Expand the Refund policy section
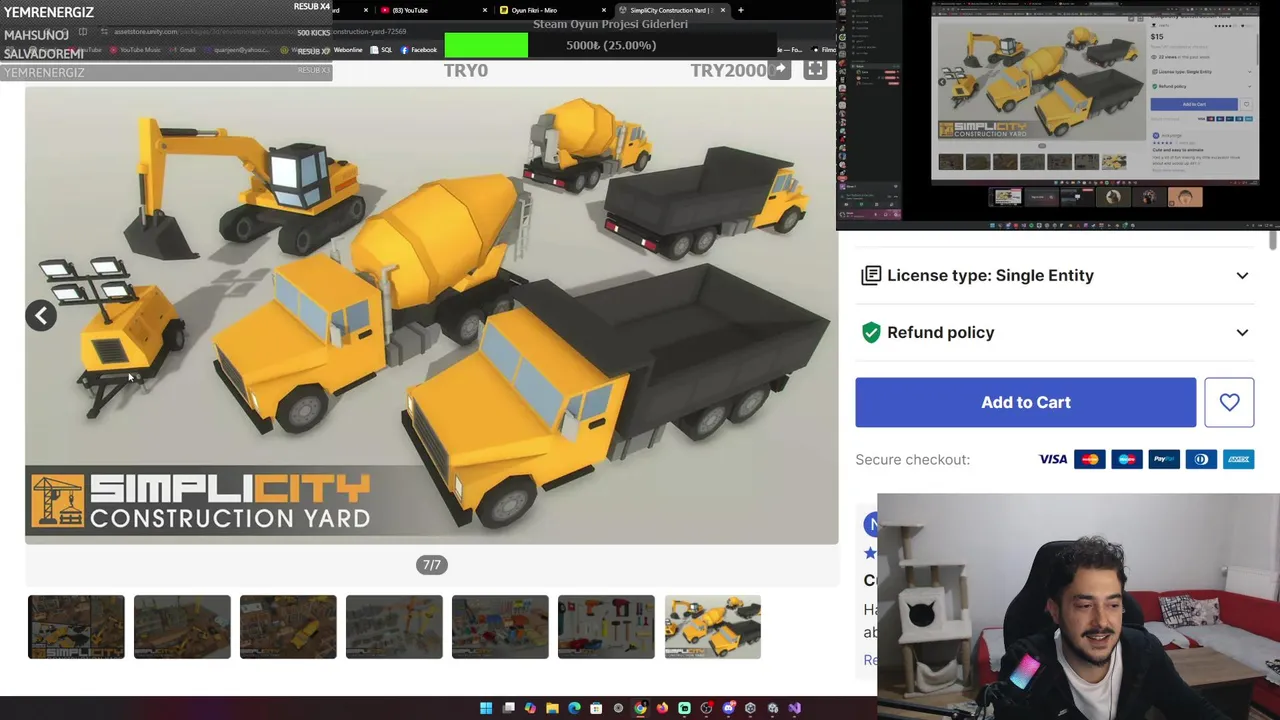Image resolution: width=1280 pixels, height=720 pixels. 1056,332
